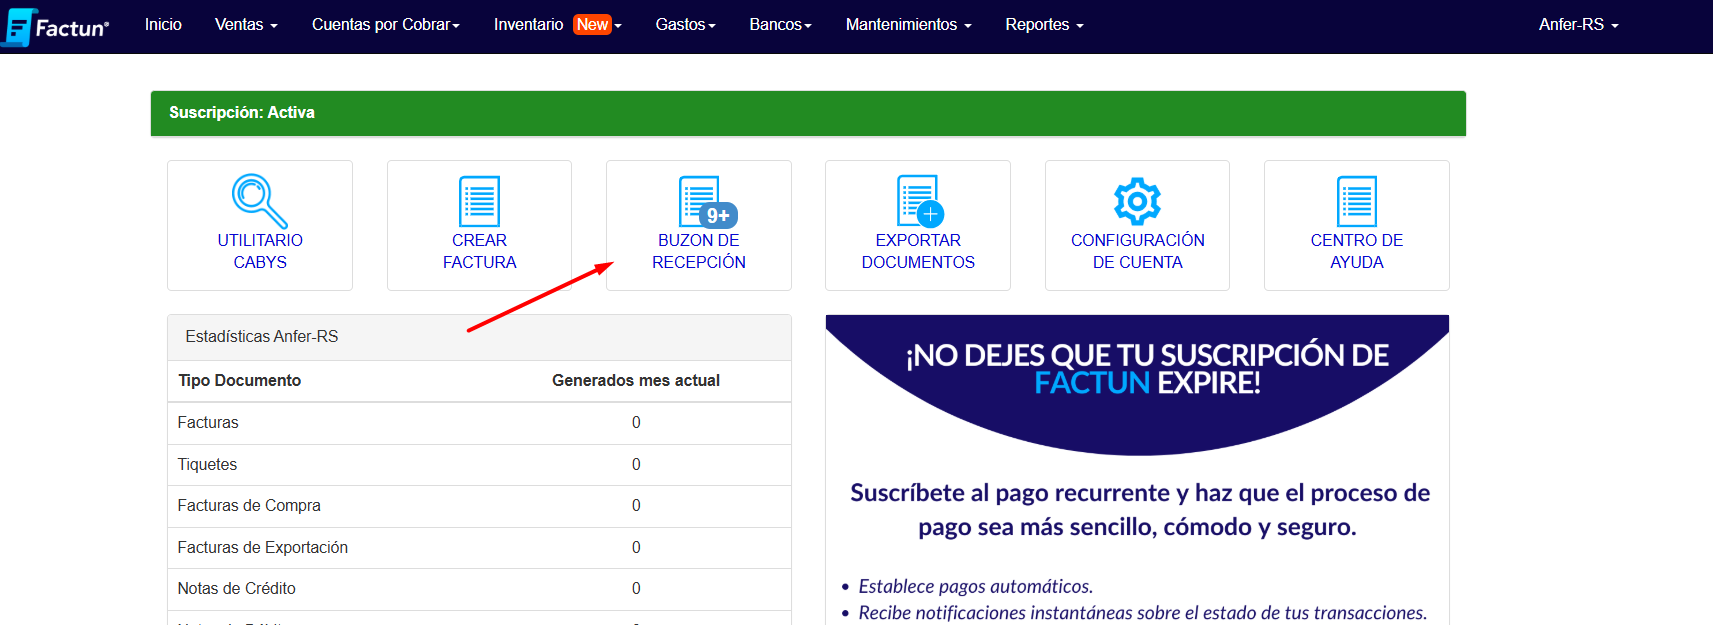The height and width of the screenshot is (625, 1713).
Task: Expand the Gastos dropdown
Action: click(685, 24)
